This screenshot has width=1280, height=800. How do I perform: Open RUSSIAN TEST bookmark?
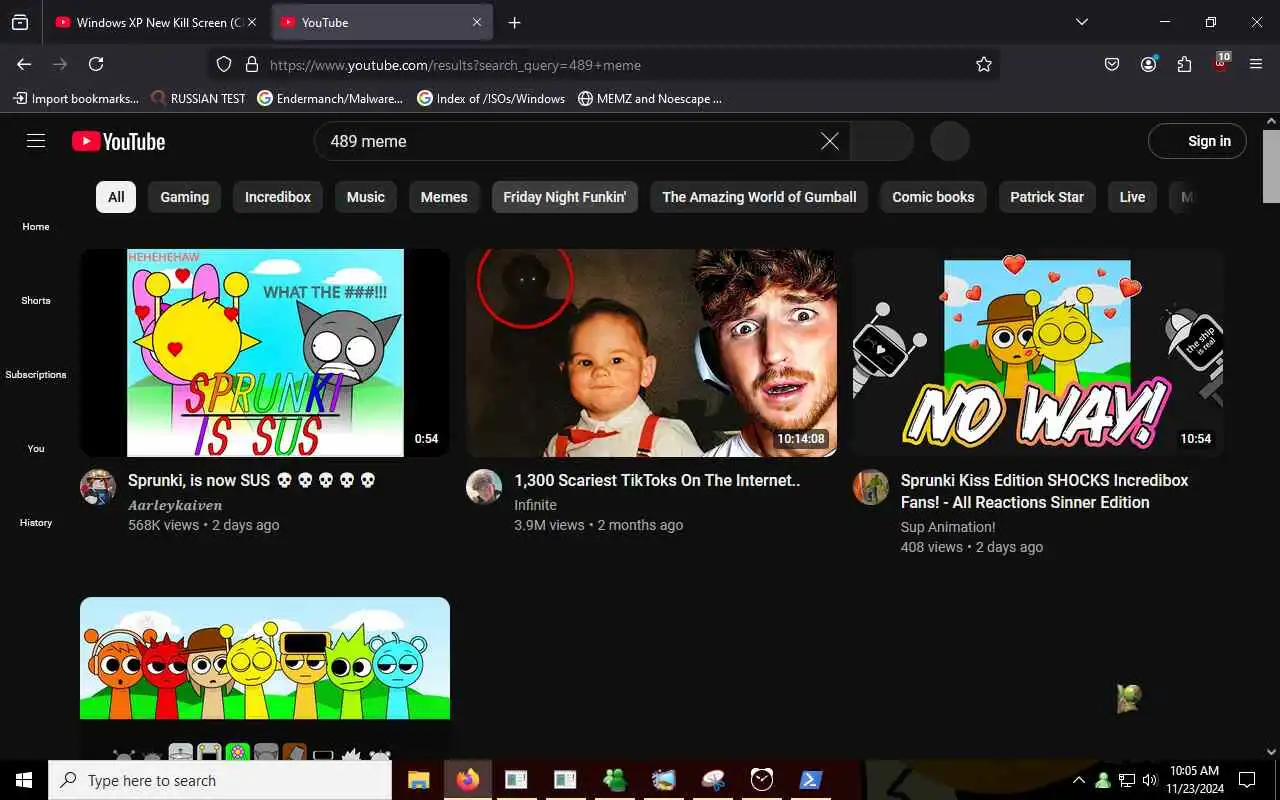(x=198, y=98)
